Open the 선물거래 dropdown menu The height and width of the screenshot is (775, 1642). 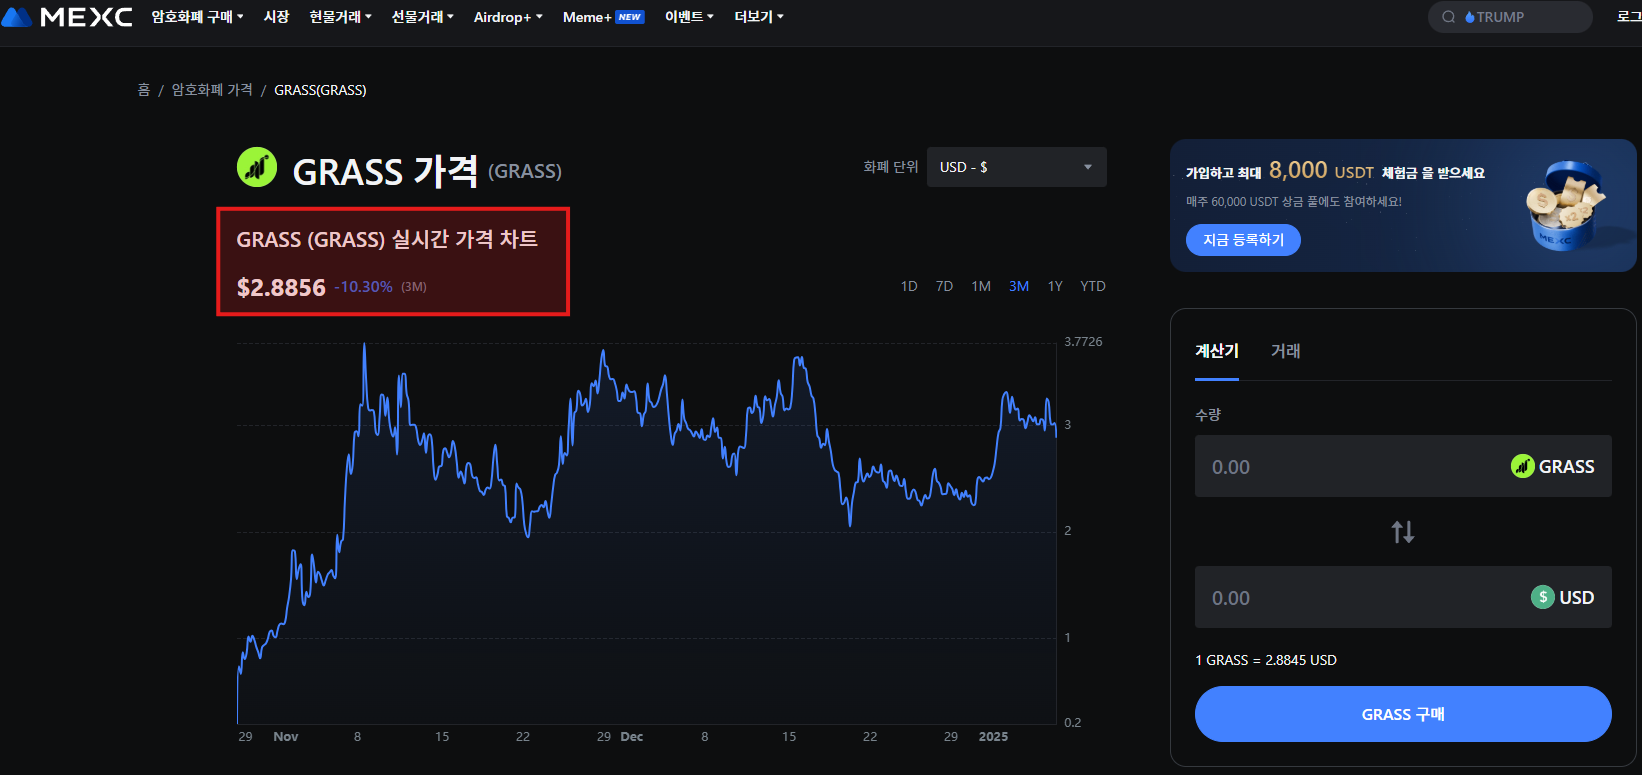point(422,17)
